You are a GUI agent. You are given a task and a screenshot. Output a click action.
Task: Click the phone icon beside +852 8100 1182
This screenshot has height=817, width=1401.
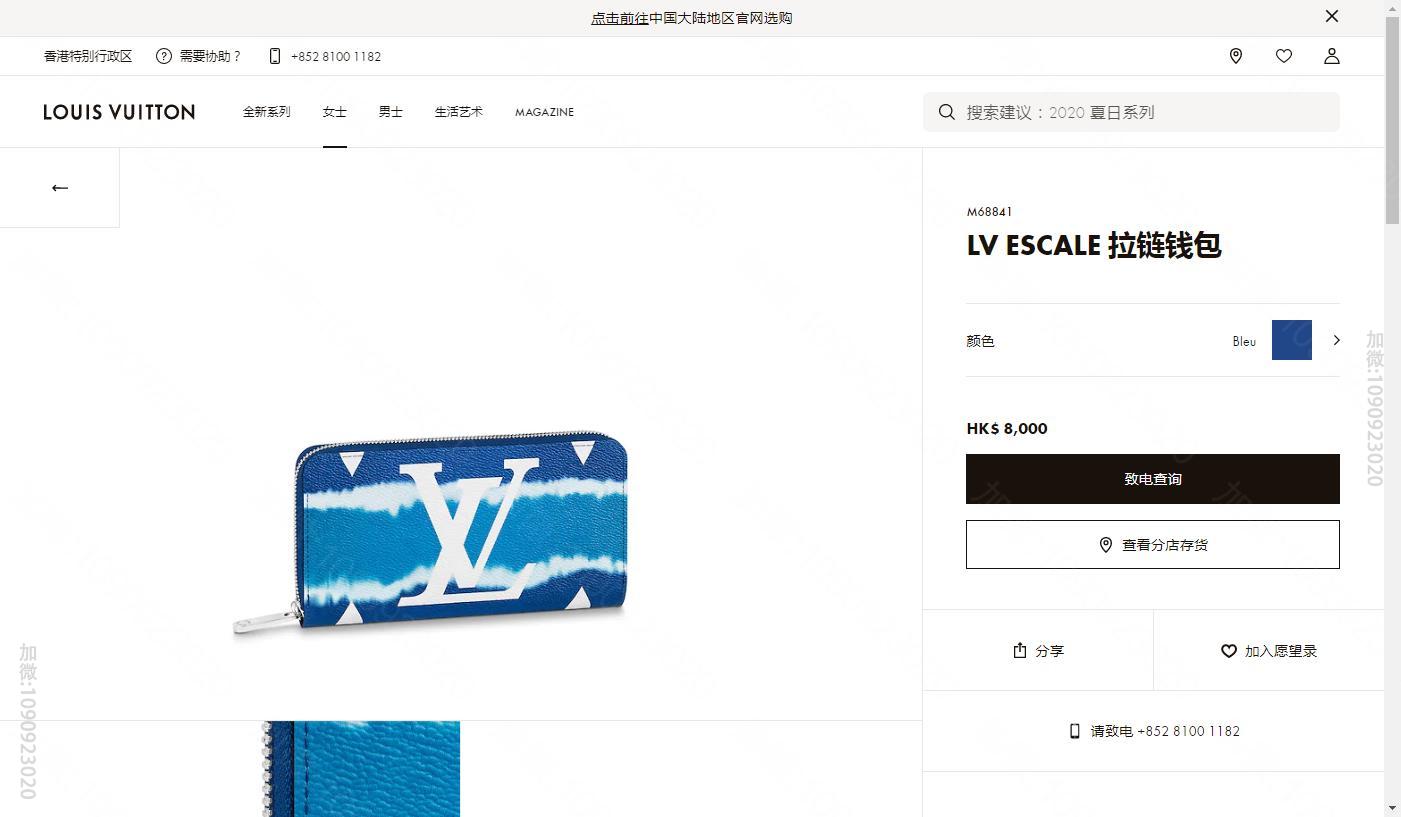[275, 56]
